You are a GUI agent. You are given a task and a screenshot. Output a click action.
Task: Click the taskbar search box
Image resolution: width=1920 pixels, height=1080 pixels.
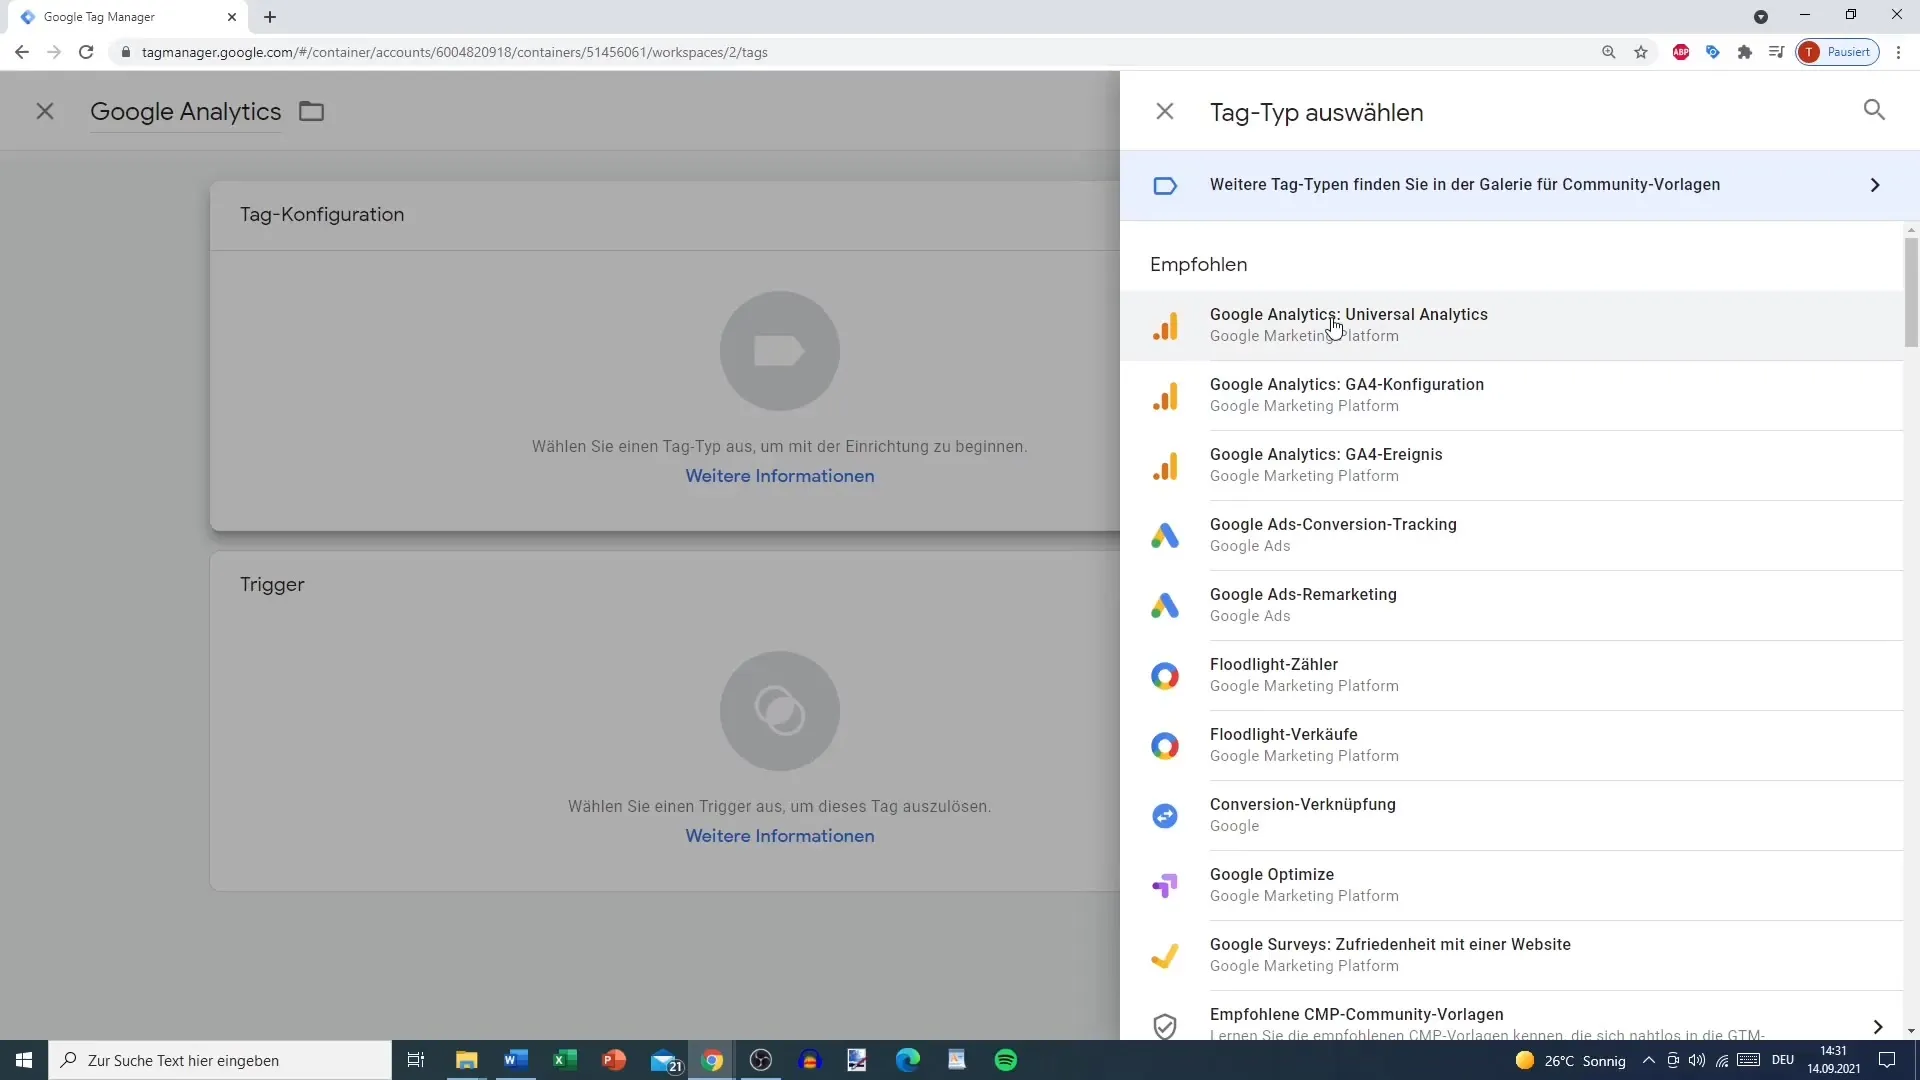pos(220,1060)
